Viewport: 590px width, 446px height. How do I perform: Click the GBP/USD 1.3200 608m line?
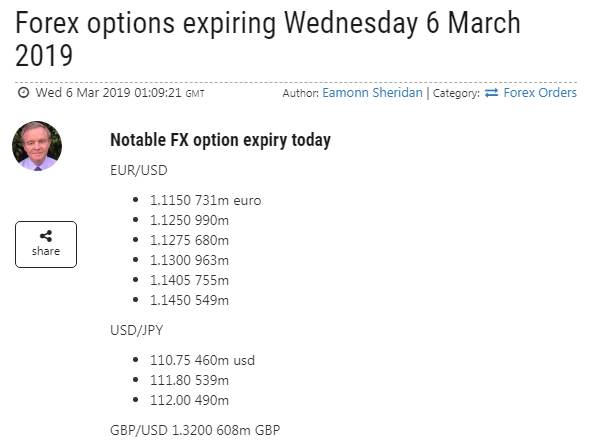(x=195, y=430)
